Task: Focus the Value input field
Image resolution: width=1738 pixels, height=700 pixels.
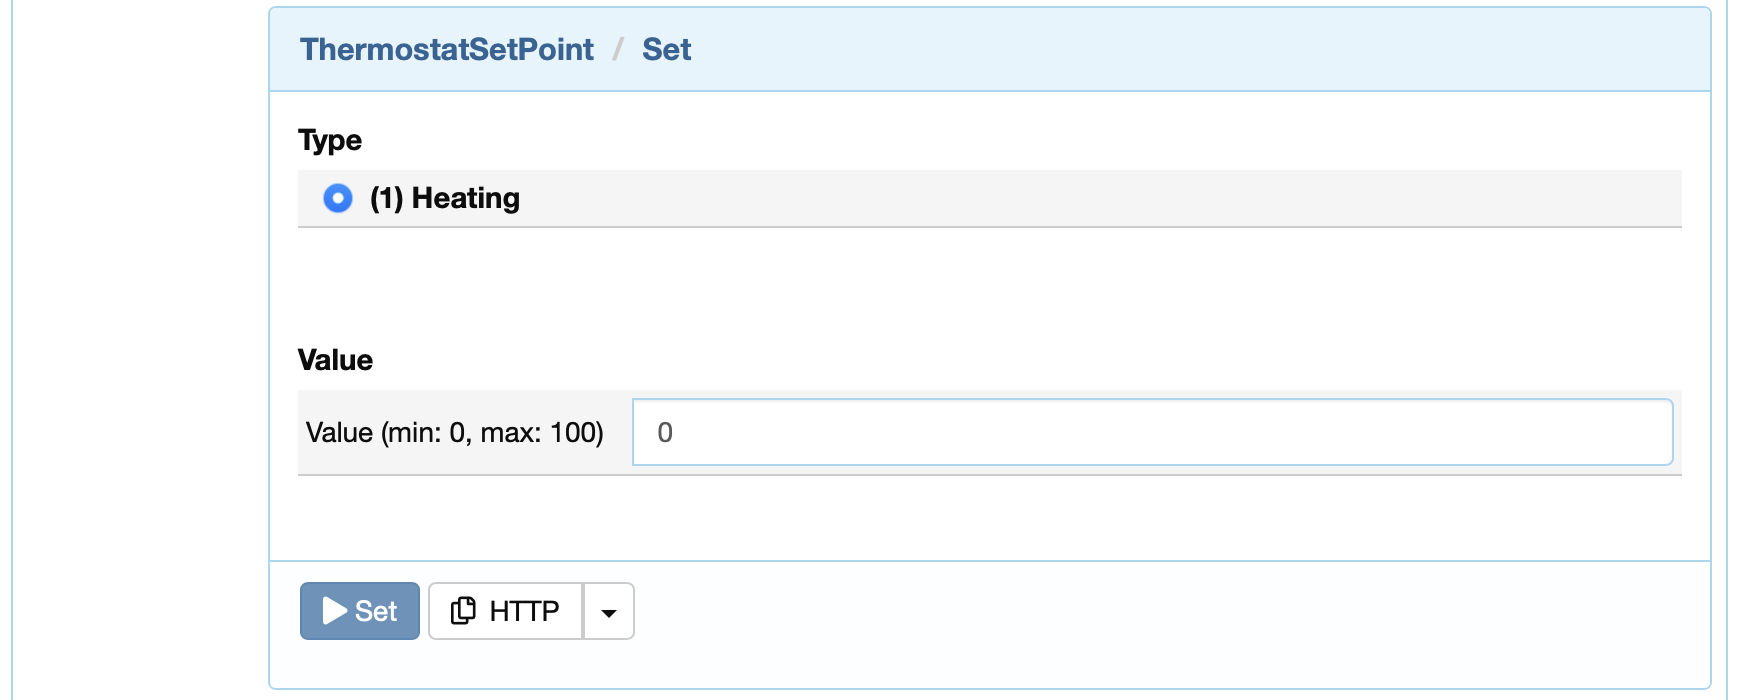Action: coord(1153,432)
